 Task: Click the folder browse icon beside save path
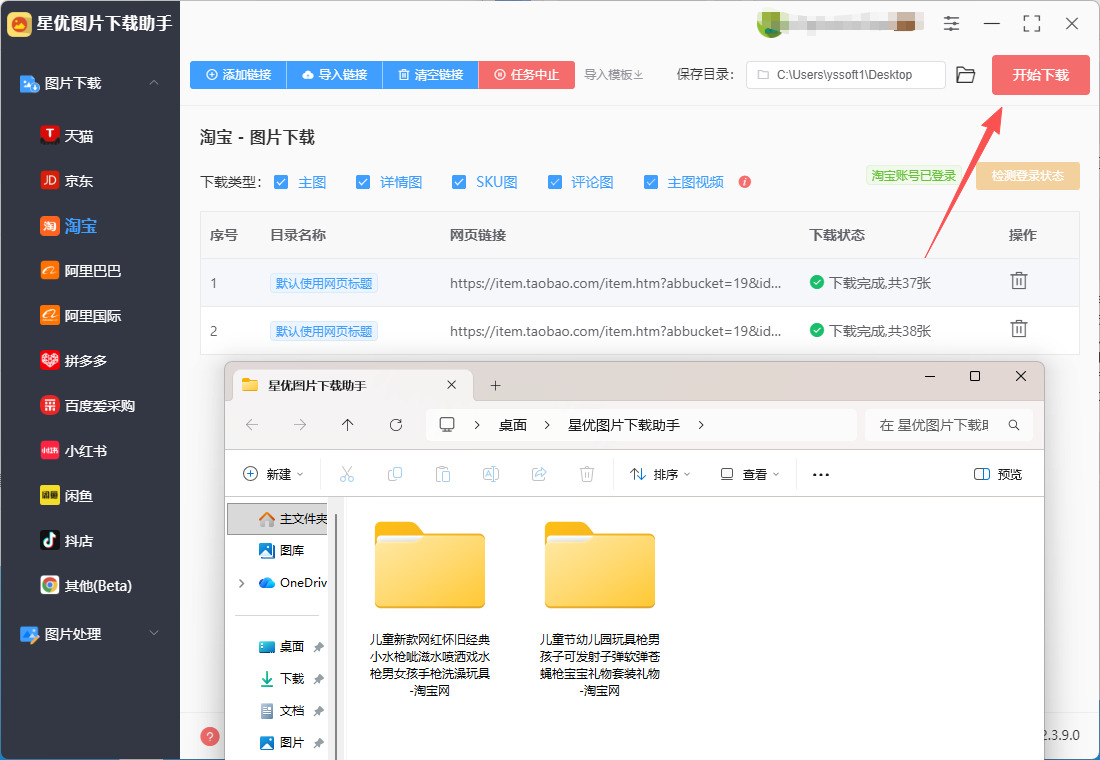pyautogui.click(x=965, y=74)
